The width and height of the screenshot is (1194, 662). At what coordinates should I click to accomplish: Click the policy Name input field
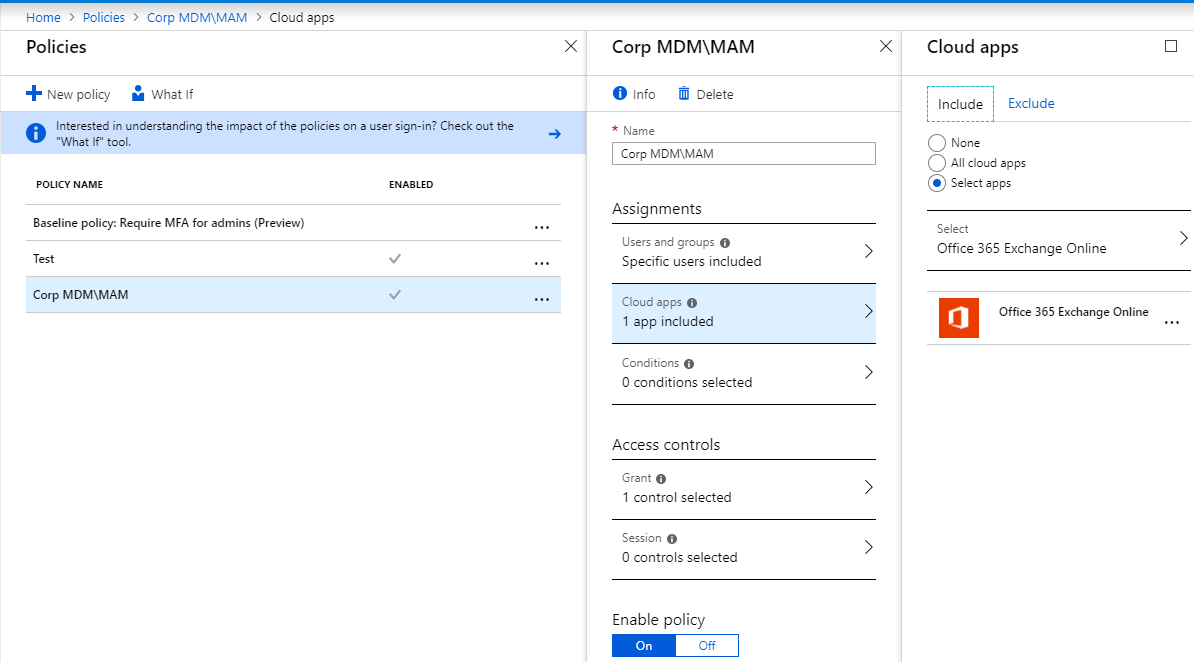point(743,154)
